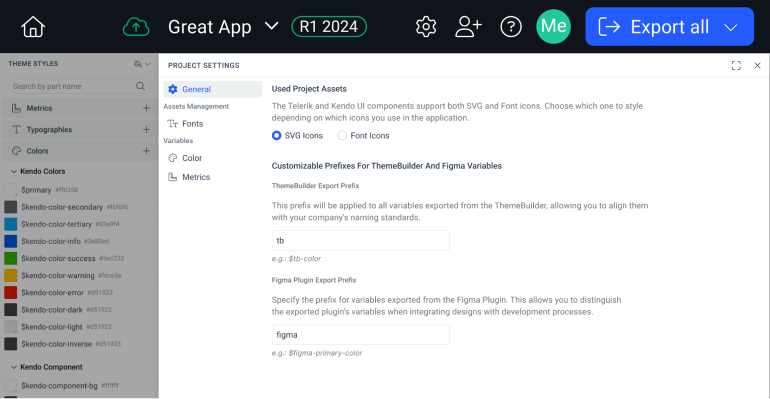Click the $primary color swatch
The image size is (770, 399).
click(10, 190)
